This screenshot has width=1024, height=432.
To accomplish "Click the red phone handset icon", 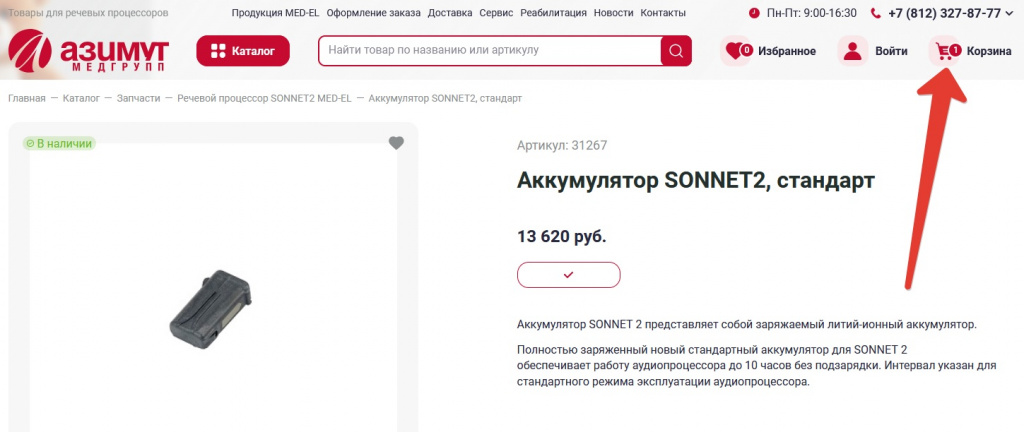I will pos(876,13).
